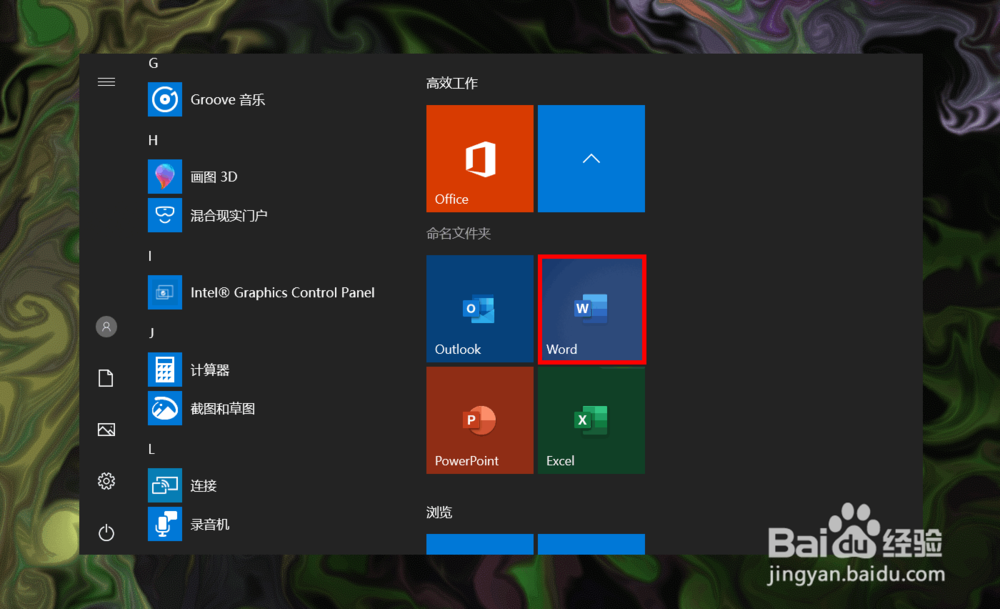The width and height of the screenshot is (1000, 609).
Task: Launch the 录音机 voice recorder app
Action: [x=165, y=524]
